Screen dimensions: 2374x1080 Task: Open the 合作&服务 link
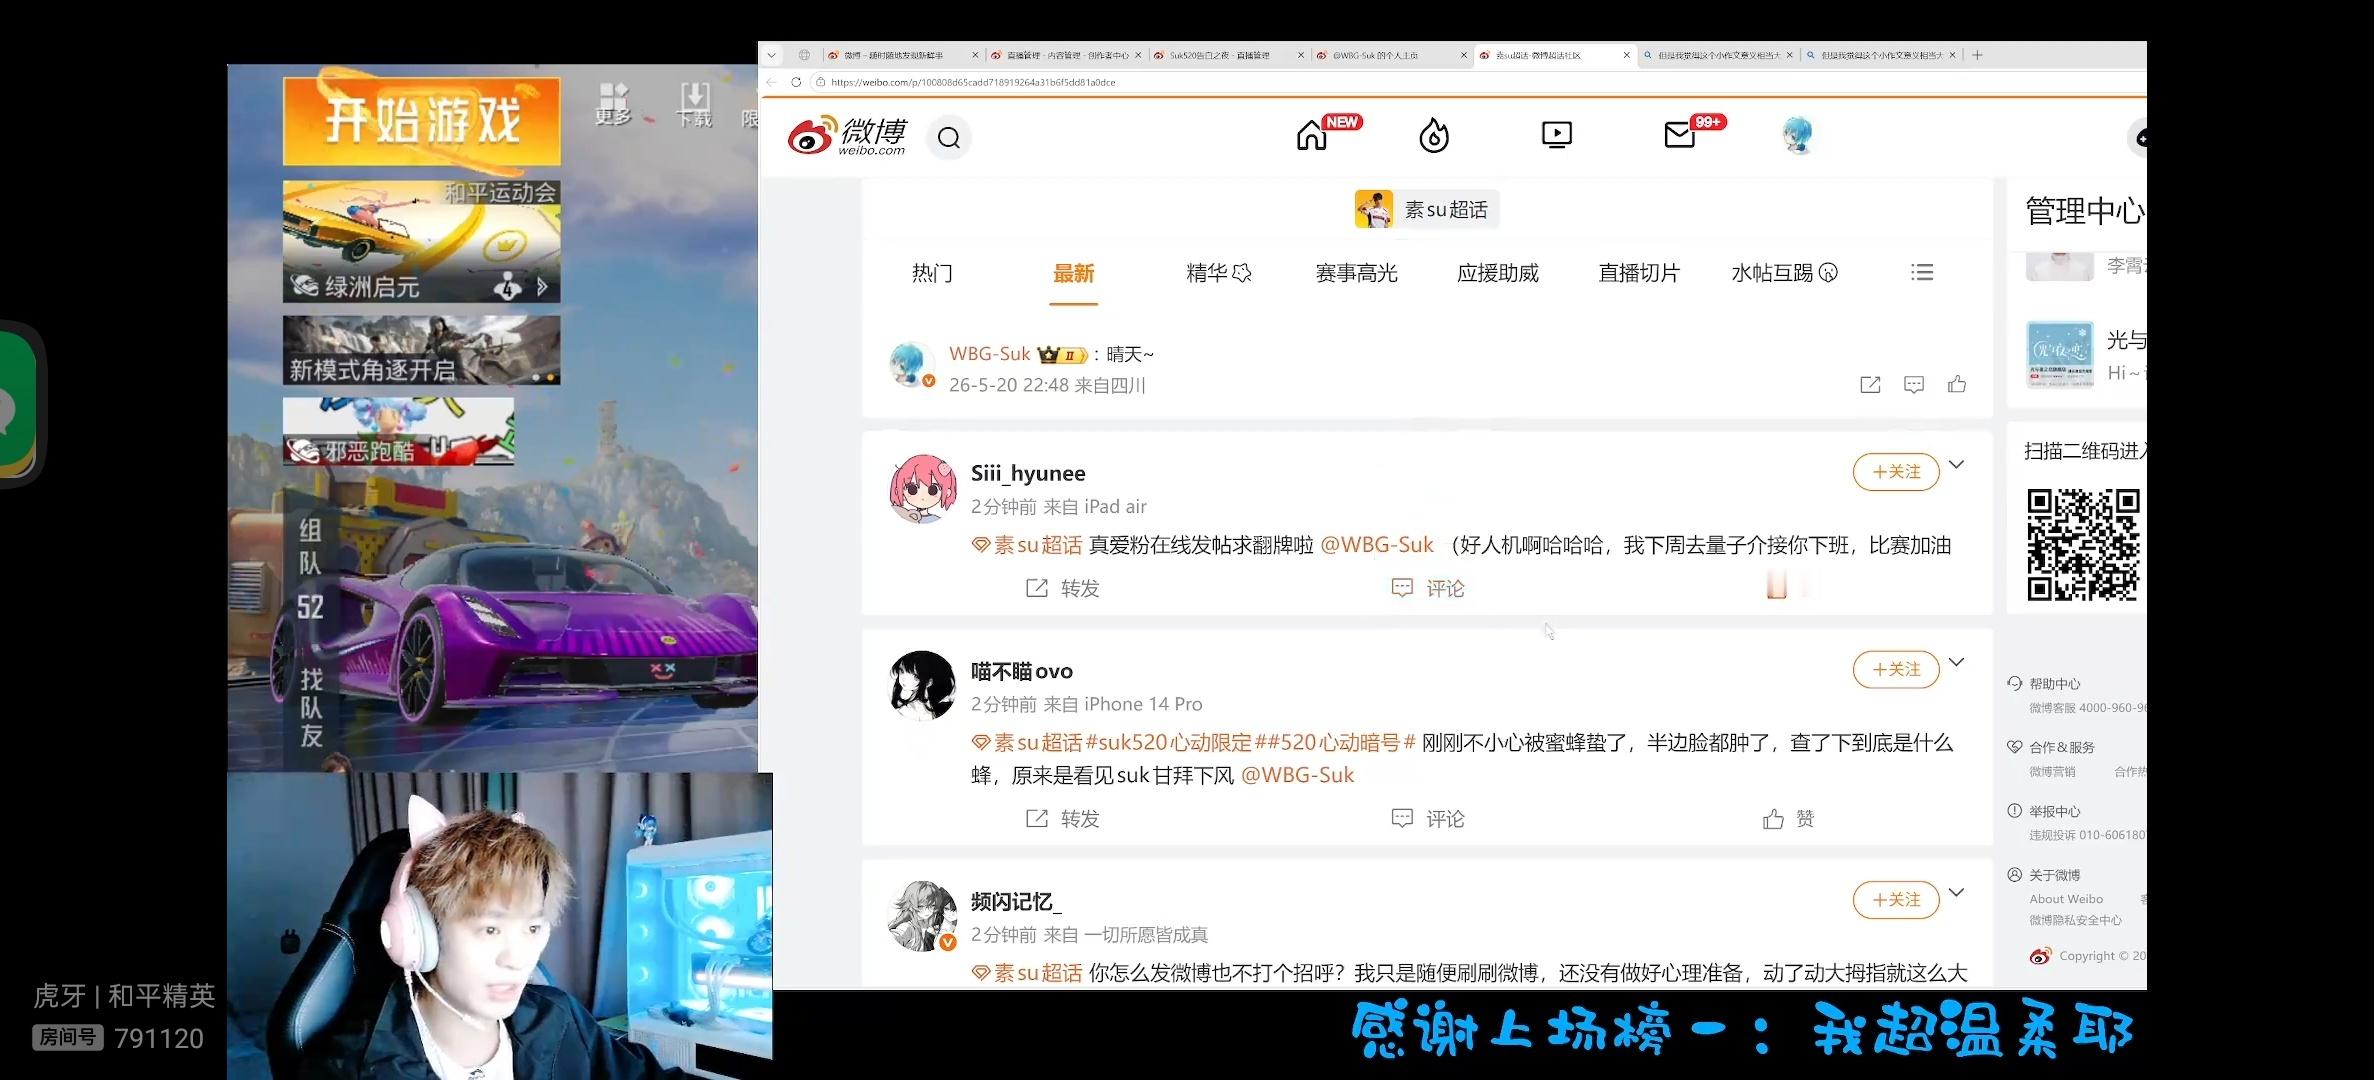pyautogui.click(x=2061, y=747)
